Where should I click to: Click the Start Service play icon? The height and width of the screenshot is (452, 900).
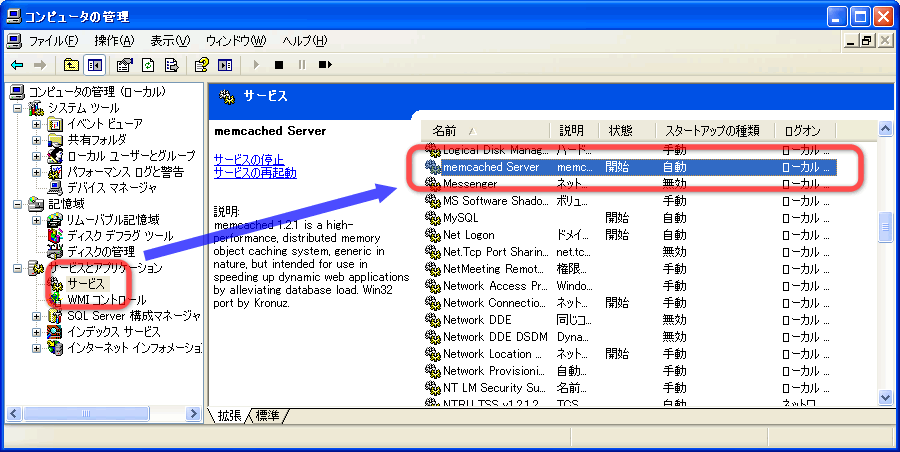pyautogui.click(x=256, y=65)
